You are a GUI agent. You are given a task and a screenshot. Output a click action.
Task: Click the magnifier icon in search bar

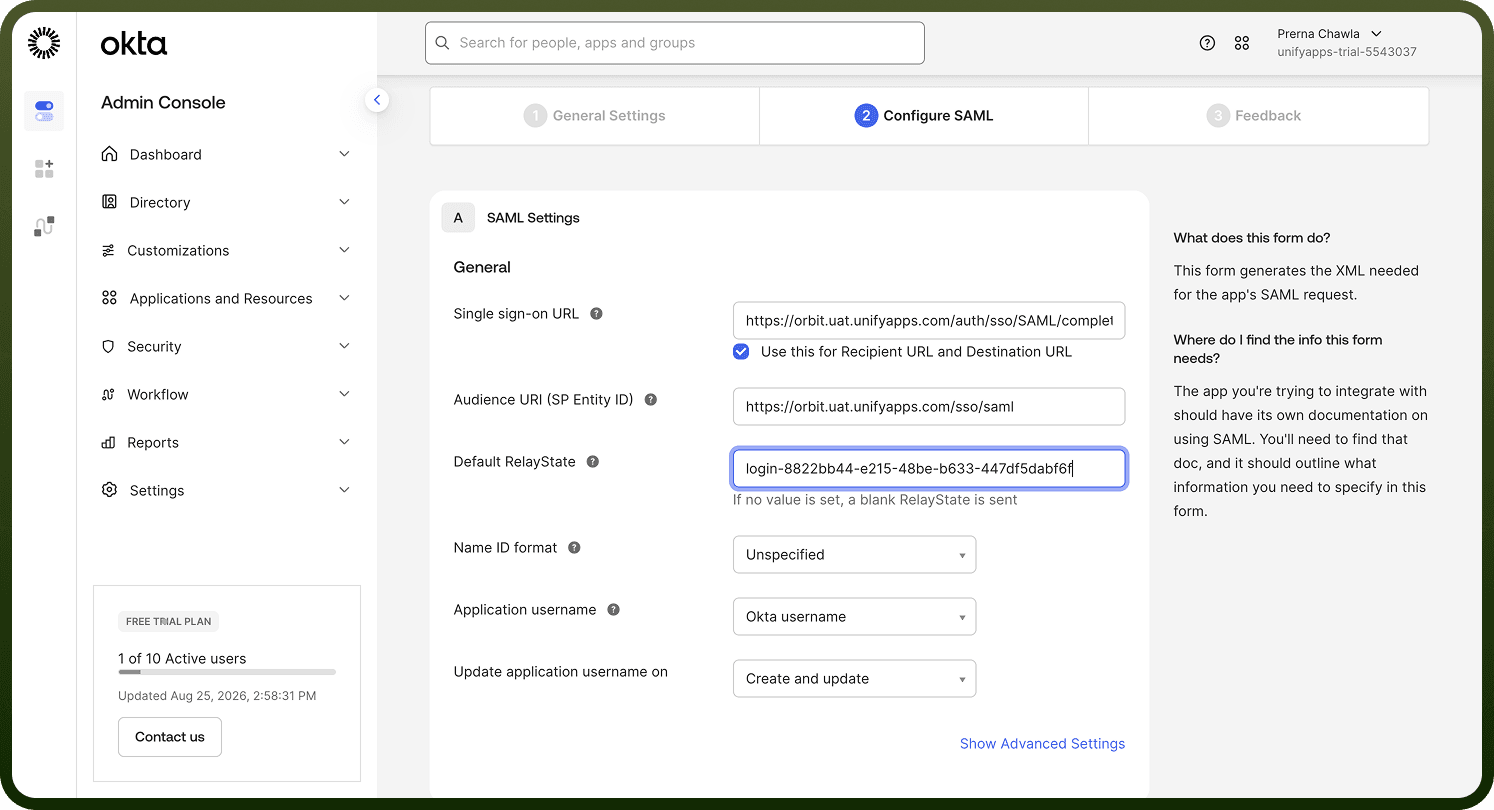coord(443,43)
